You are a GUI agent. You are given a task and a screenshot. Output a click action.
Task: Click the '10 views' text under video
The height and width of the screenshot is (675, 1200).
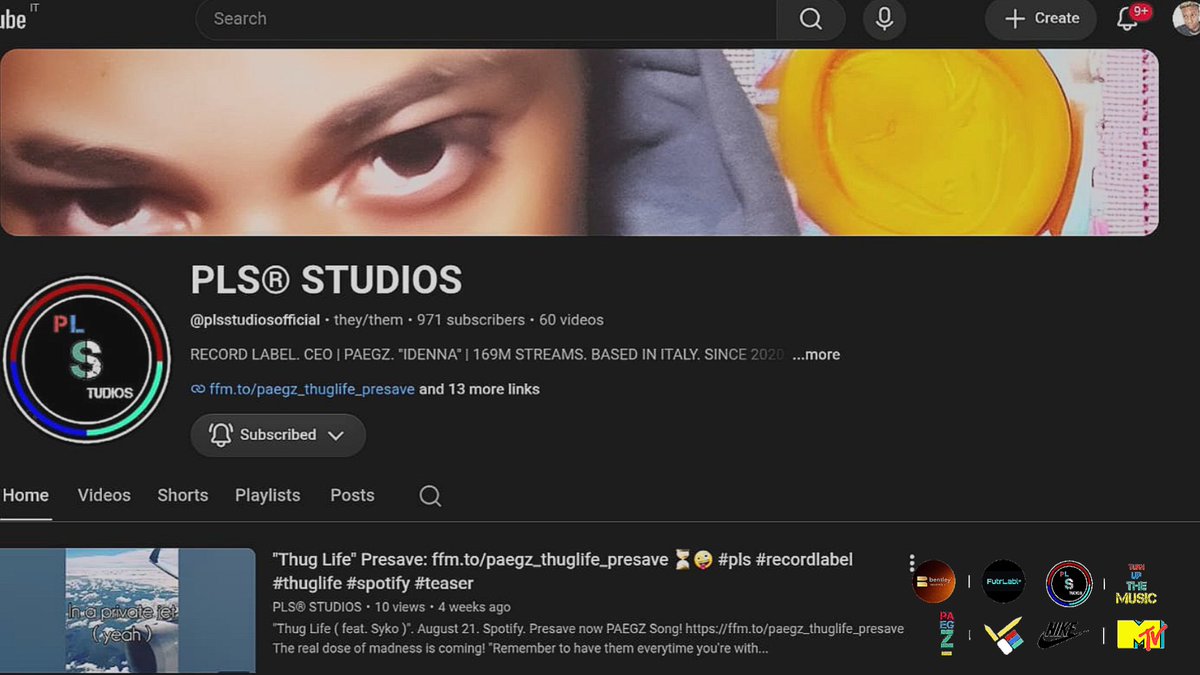(x=402, y=607)
